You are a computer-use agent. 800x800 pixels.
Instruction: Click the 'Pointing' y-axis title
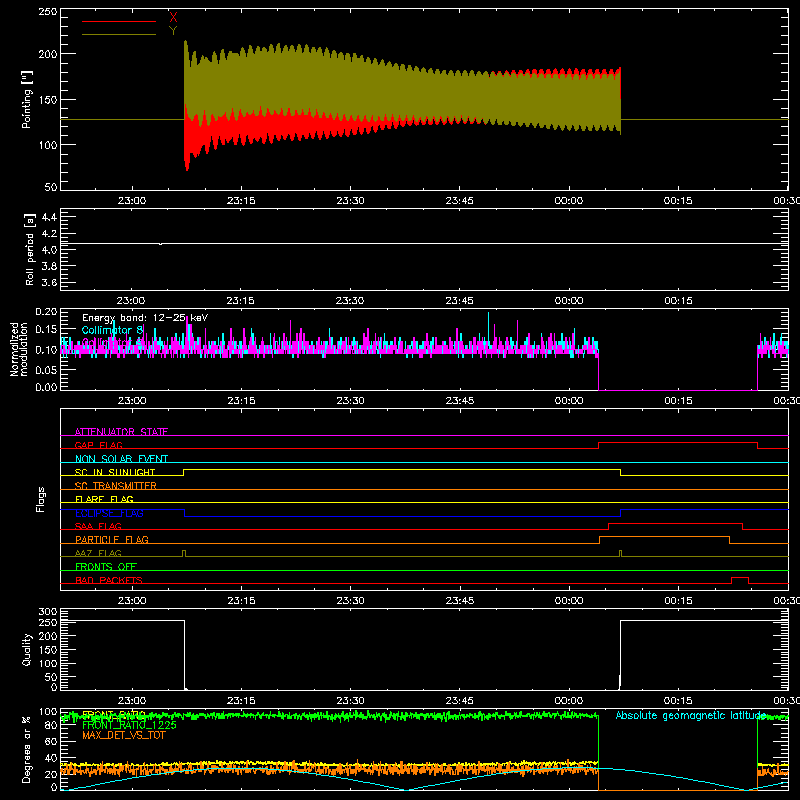27,99
